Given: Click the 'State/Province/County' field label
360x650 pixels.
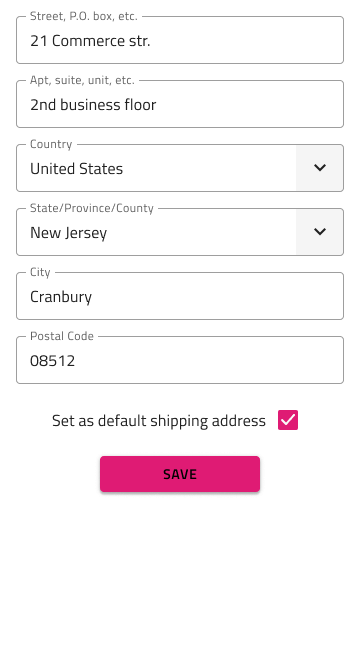Looking at the screenshot, I should pyautogui.click(x=92, y=208).
